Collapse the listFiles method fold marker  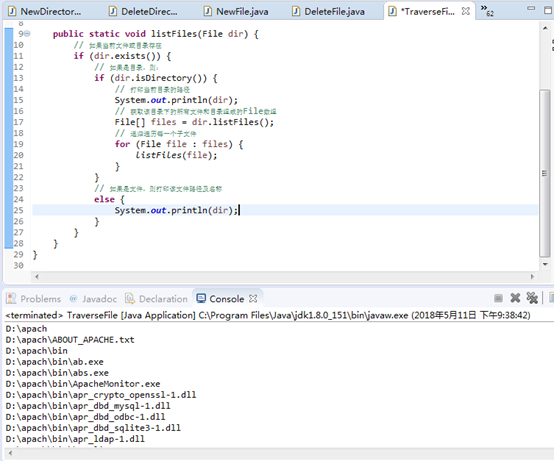pos(27,34)
